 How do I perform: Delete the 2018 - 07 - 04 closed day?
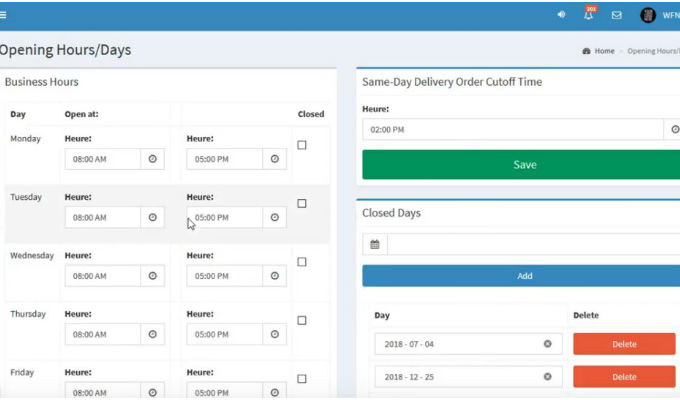(624, 344)
